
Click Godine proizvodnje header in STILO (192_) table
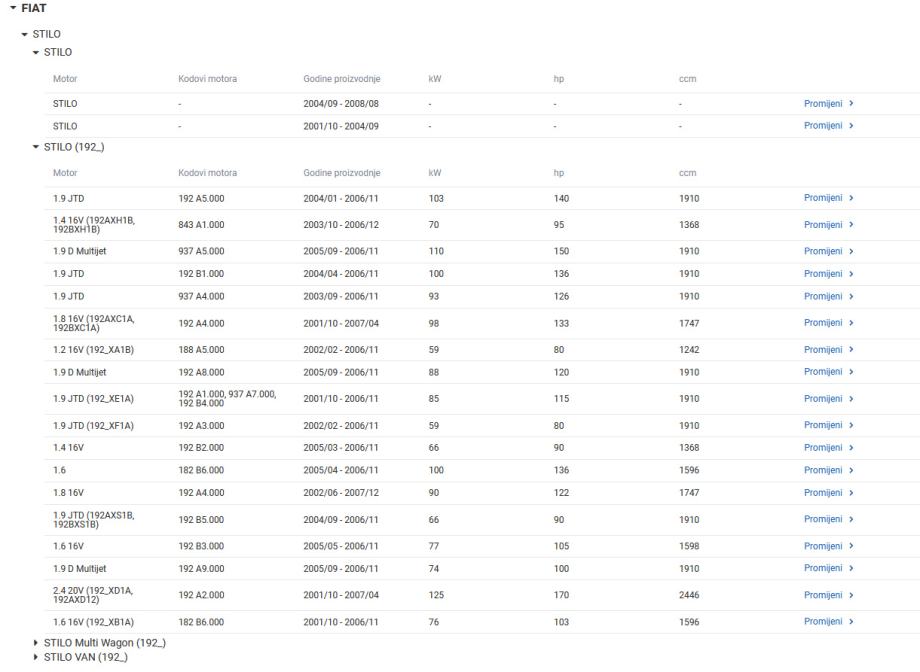(341, 173)
